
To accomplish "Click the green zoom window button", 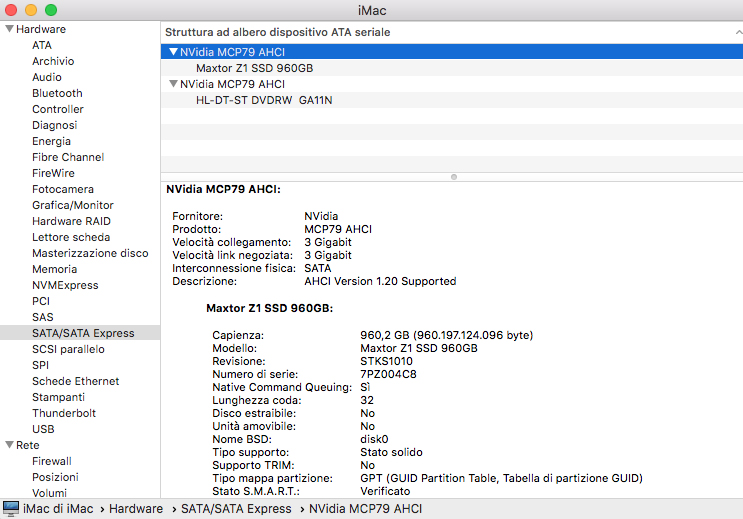I will coord(51,10).
